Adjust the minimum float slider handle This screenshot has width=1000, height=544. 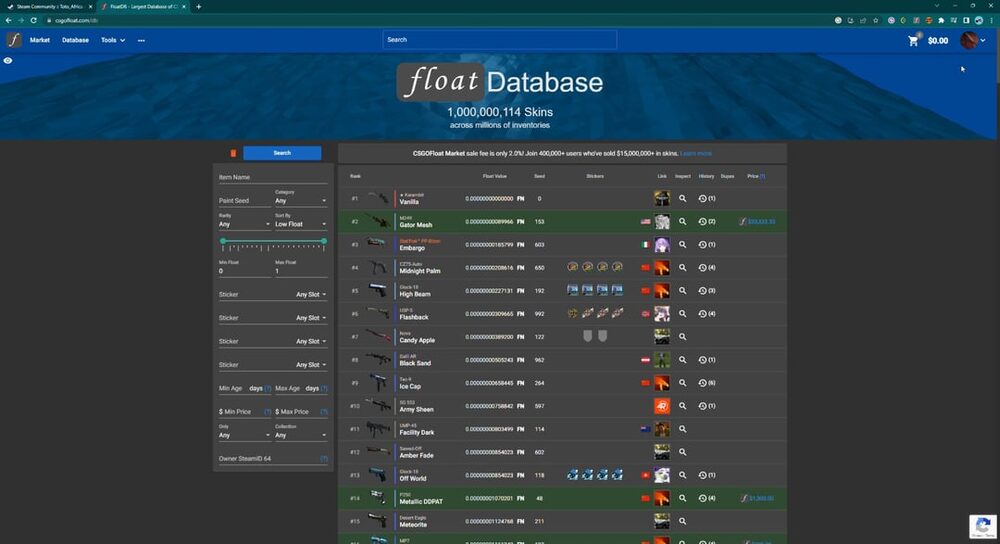[x=223, y=241]
